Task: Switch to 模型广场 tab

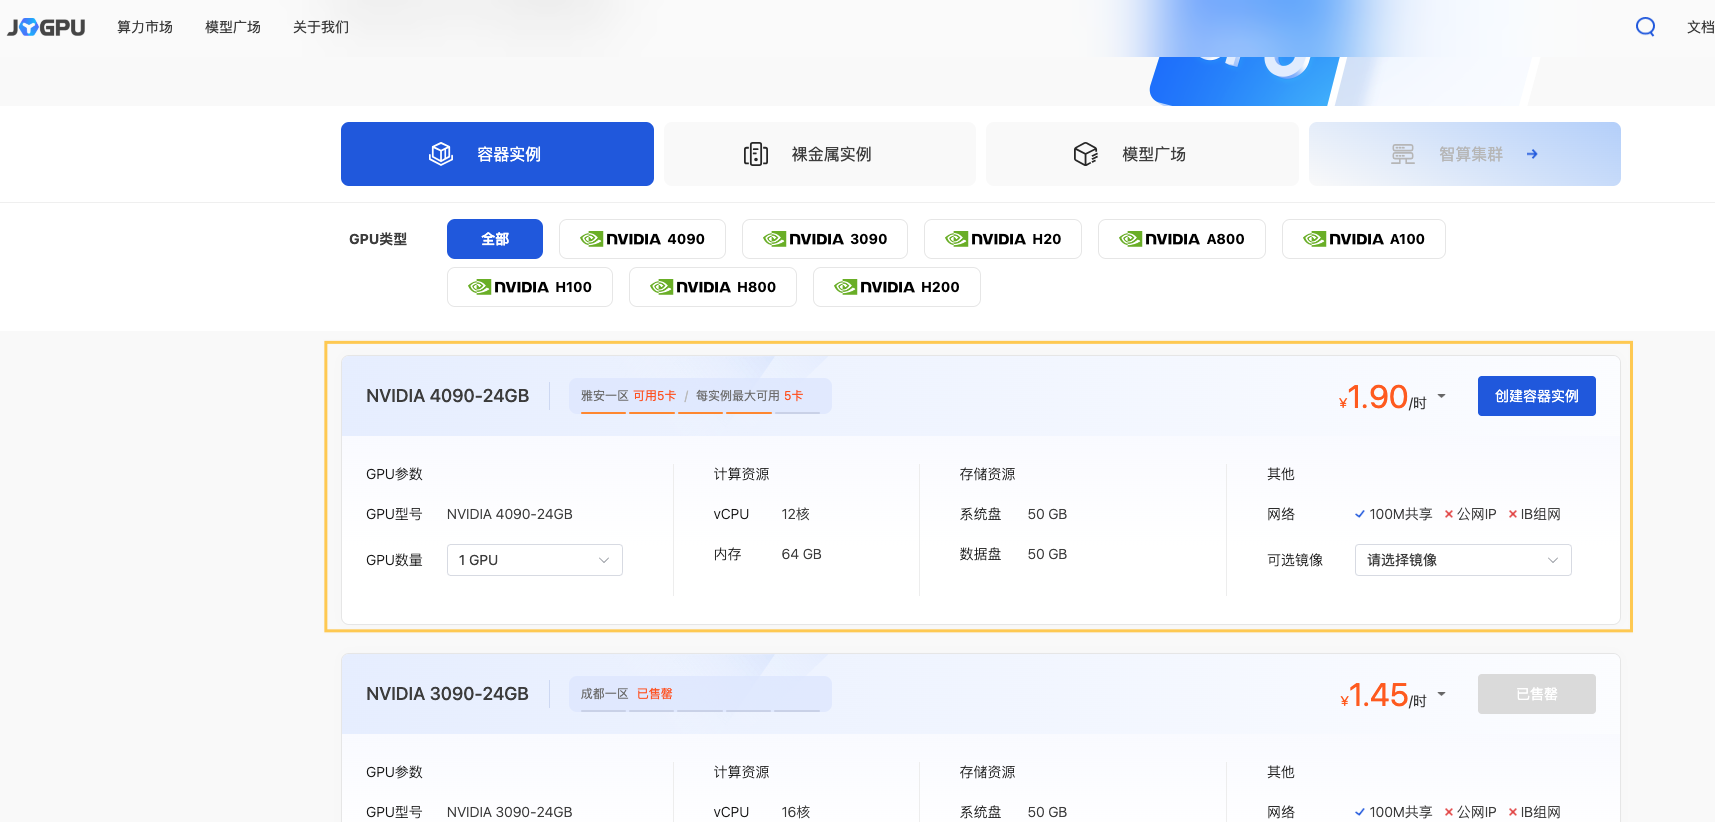Action: 1142,154
